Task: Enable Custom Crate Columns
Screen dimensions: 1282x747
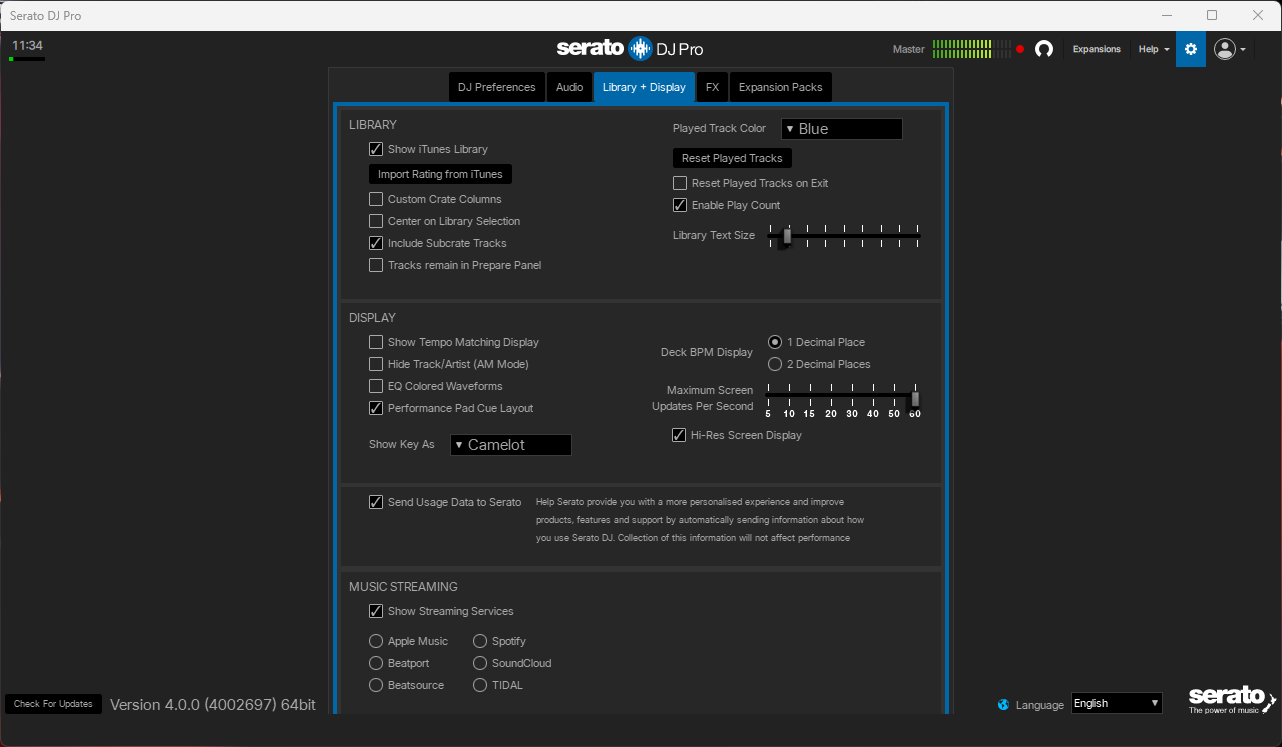Action: click(376, 199)
